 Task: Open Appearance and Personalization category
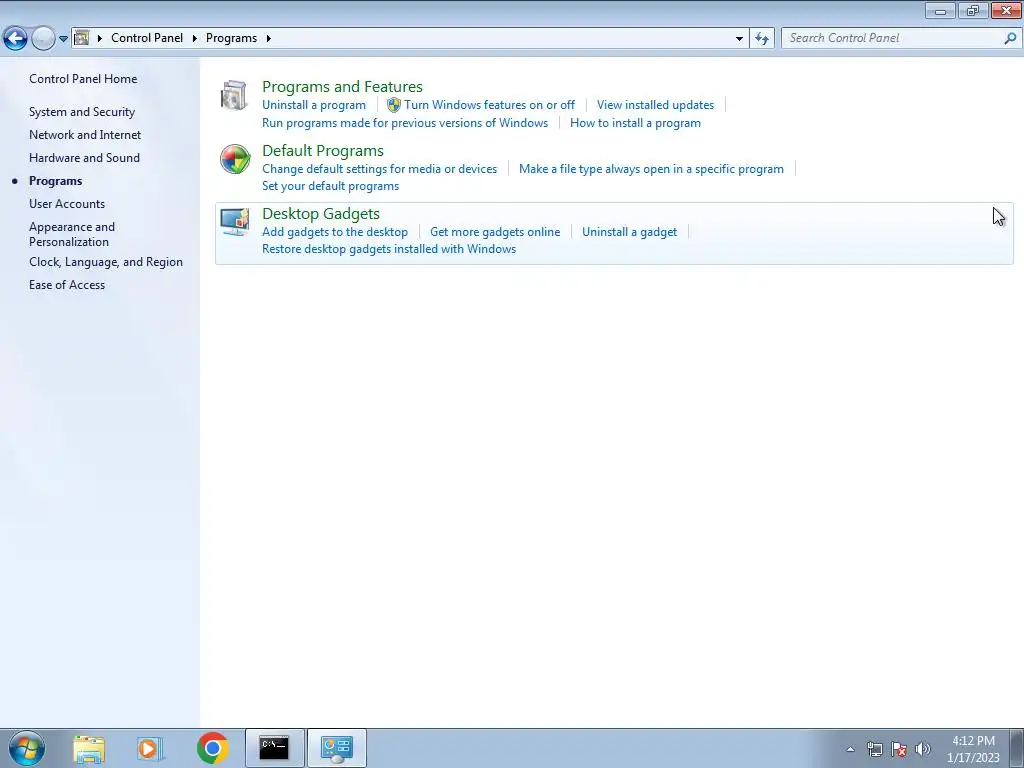click(x=72, y=234)
